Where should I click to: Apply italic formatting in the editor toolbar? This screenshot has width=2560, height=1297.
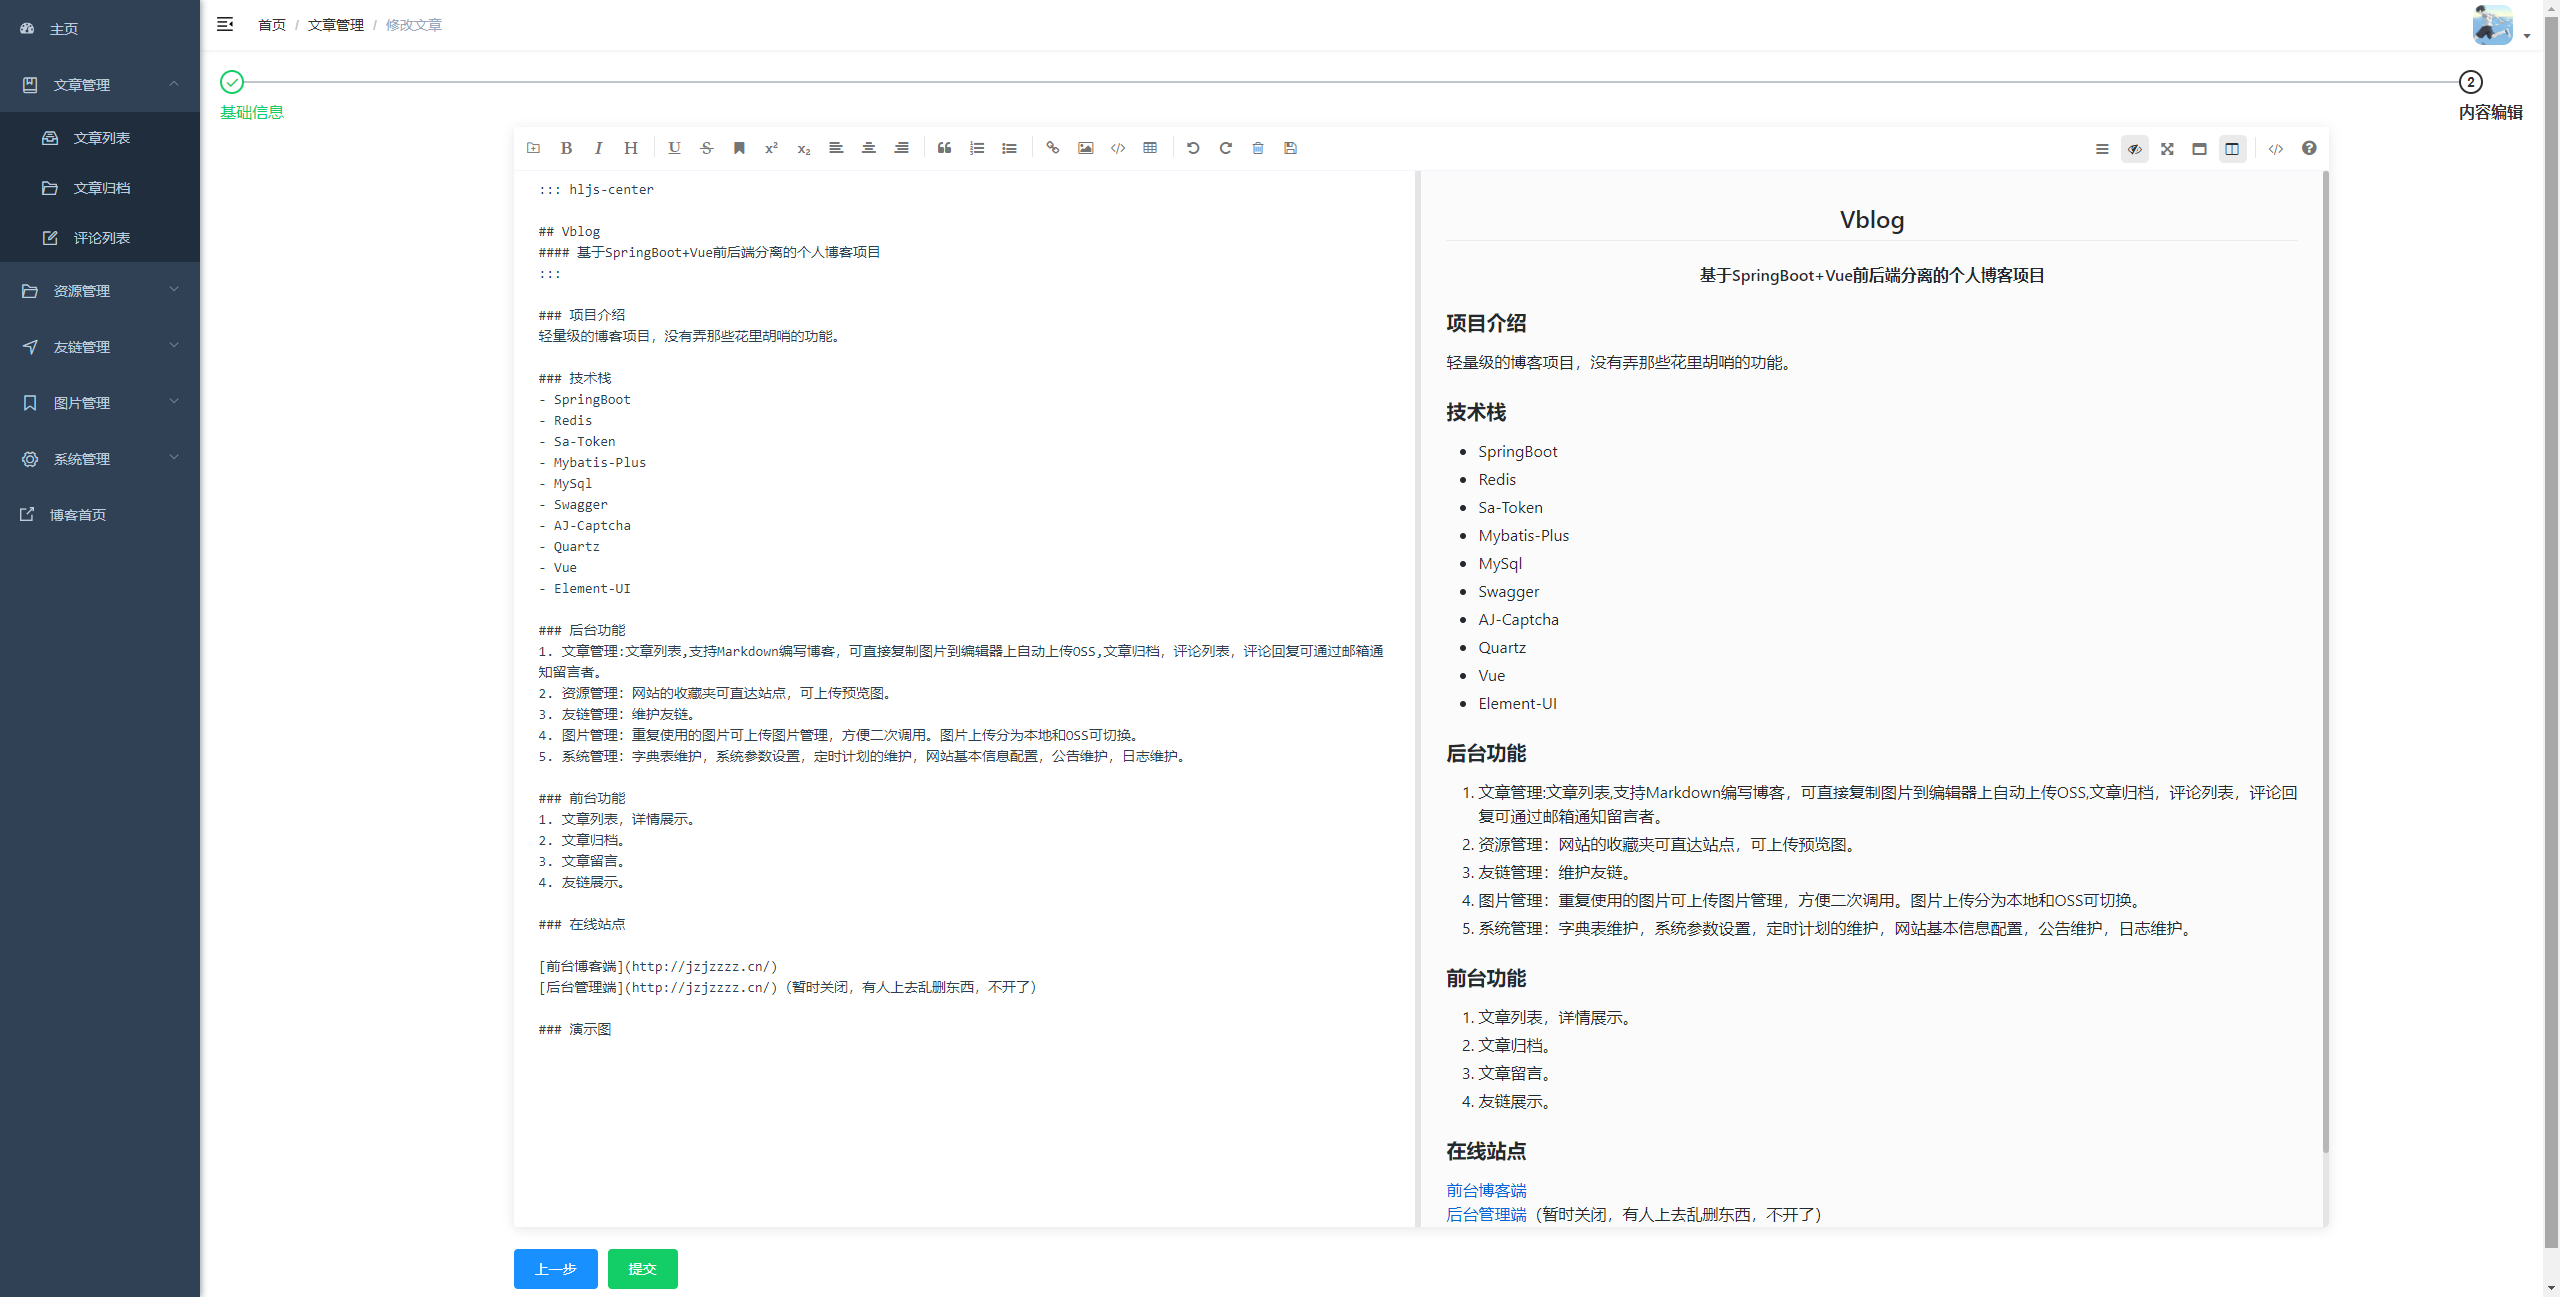(x=598, y=148)
